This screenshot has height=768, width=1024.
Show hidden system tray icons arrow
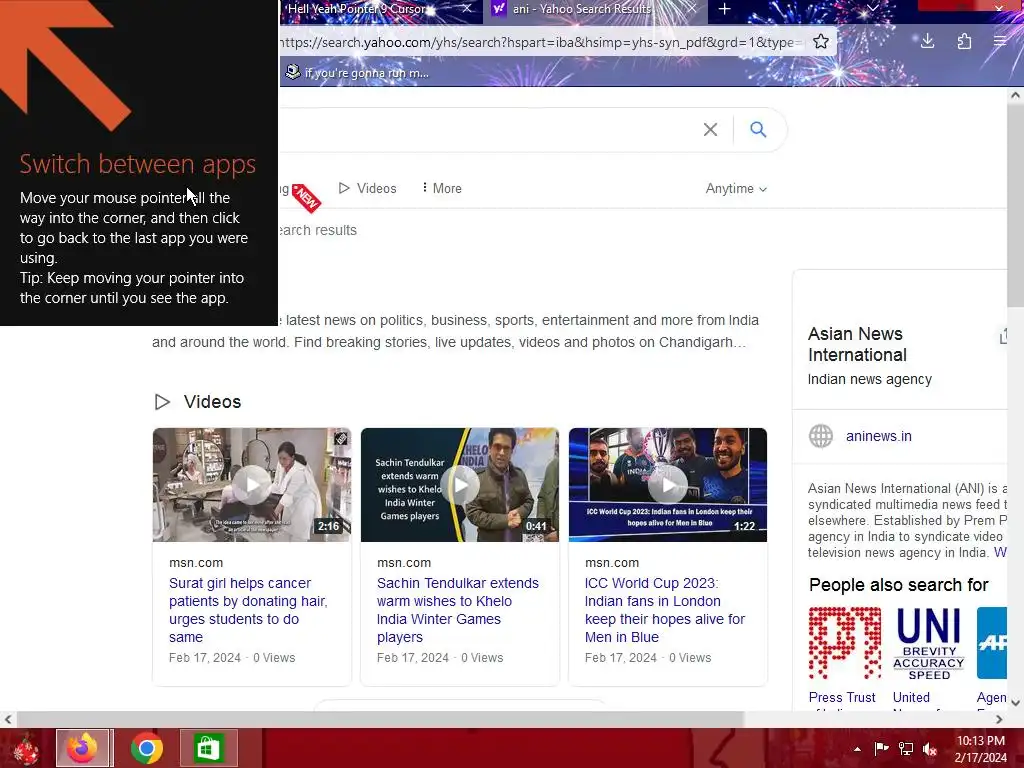click(x=857, y=749)
